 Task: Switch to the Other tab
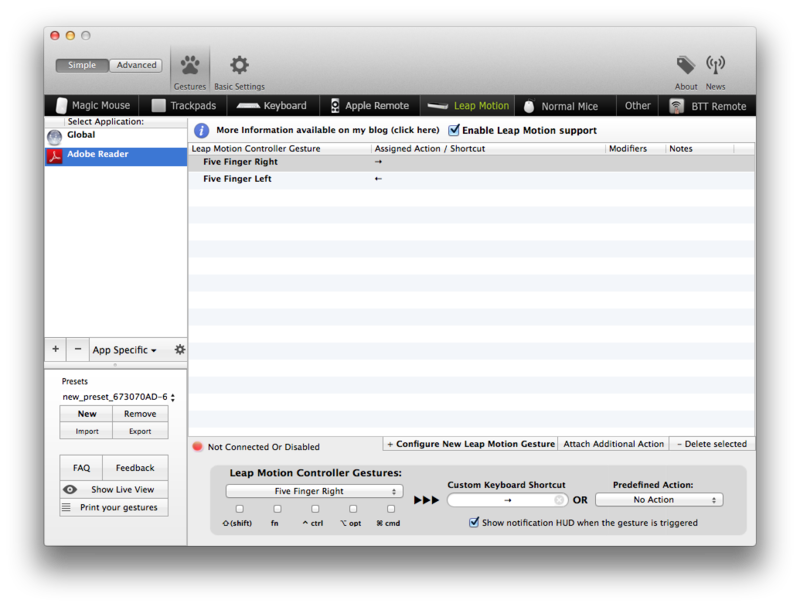click(637, 106)
